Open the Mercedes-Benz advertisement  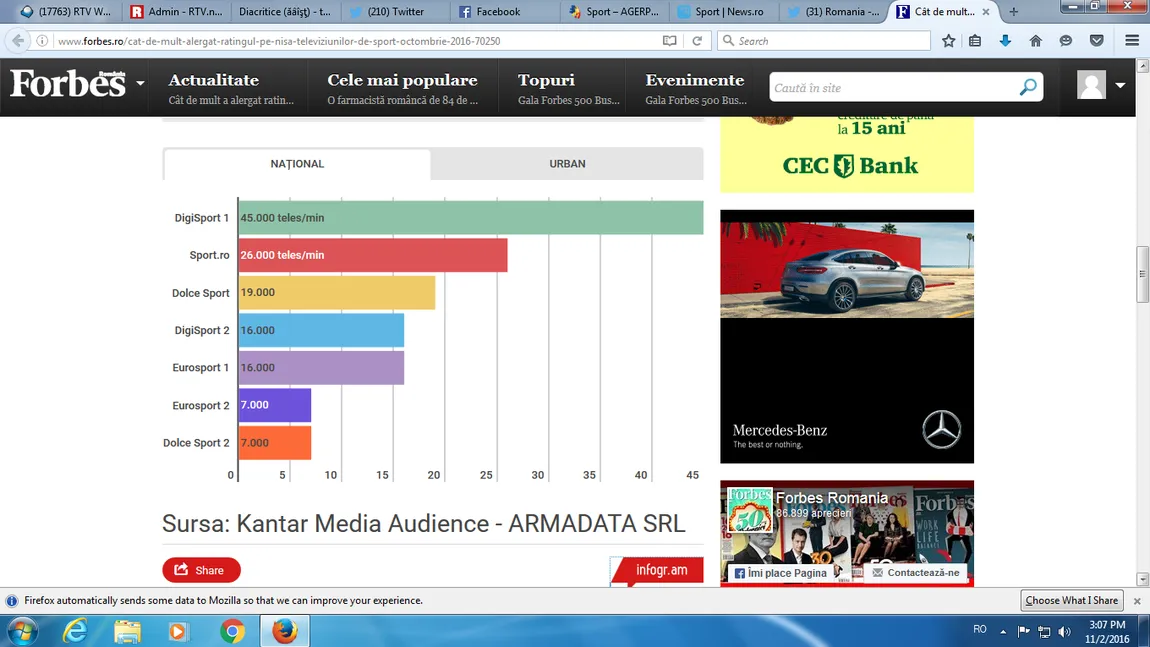coord(847,337)
